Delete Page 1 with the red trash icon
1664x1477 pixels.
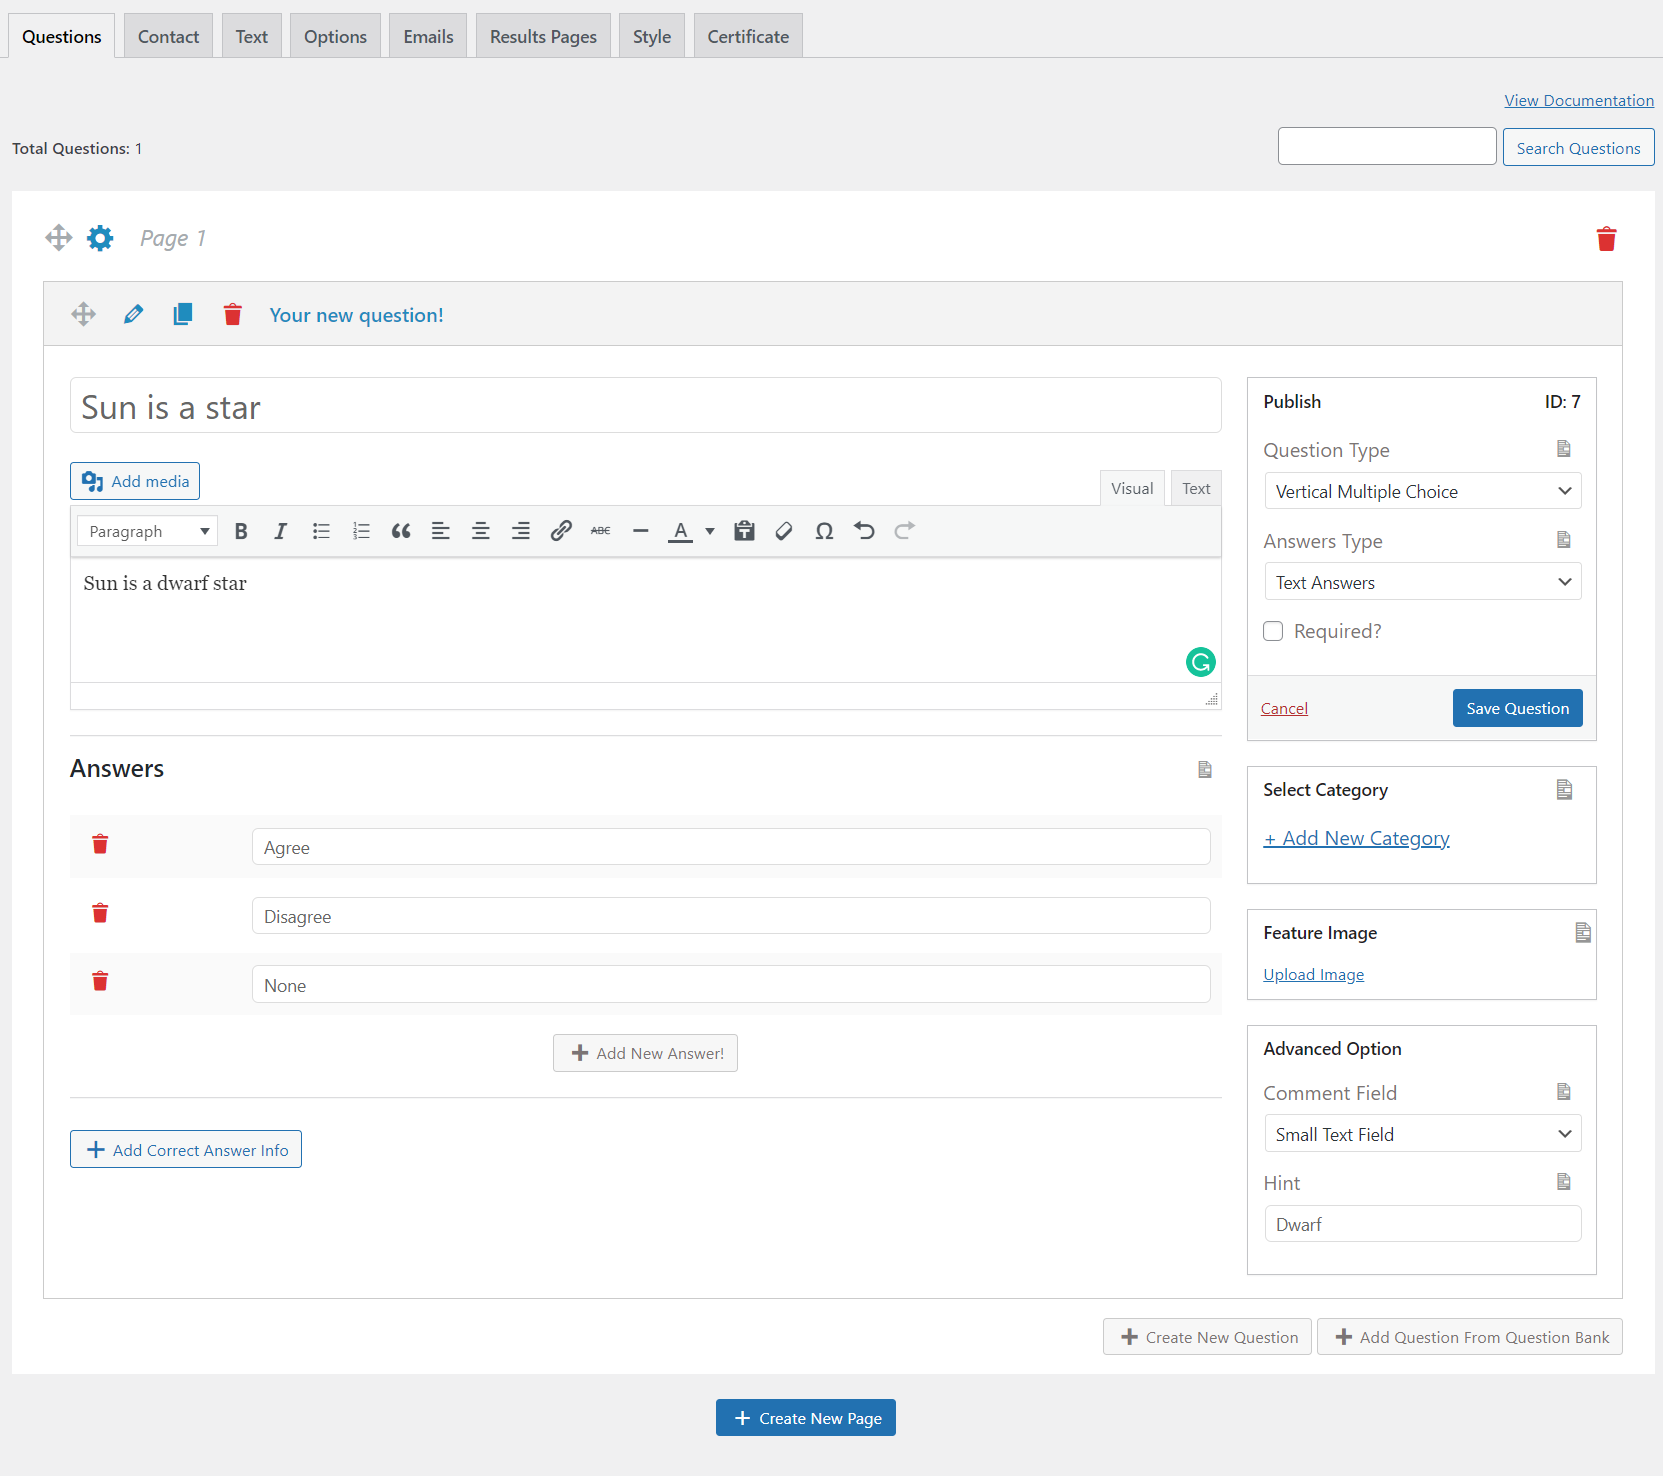pyautogui.click(x=1606, y=239)
